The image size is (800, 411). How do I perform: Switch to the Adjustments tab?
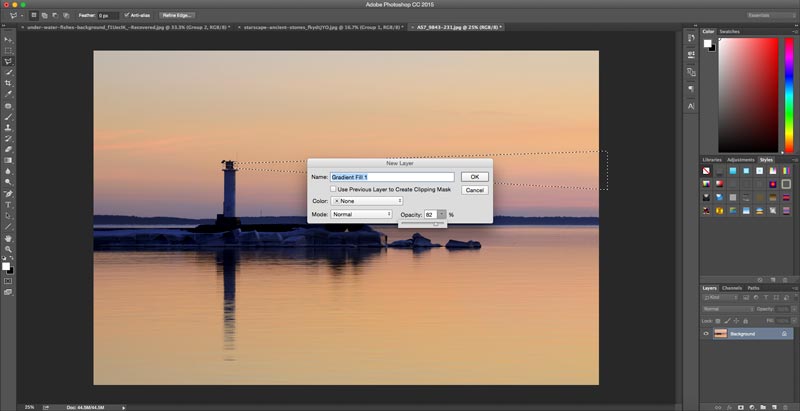(740, 160)
